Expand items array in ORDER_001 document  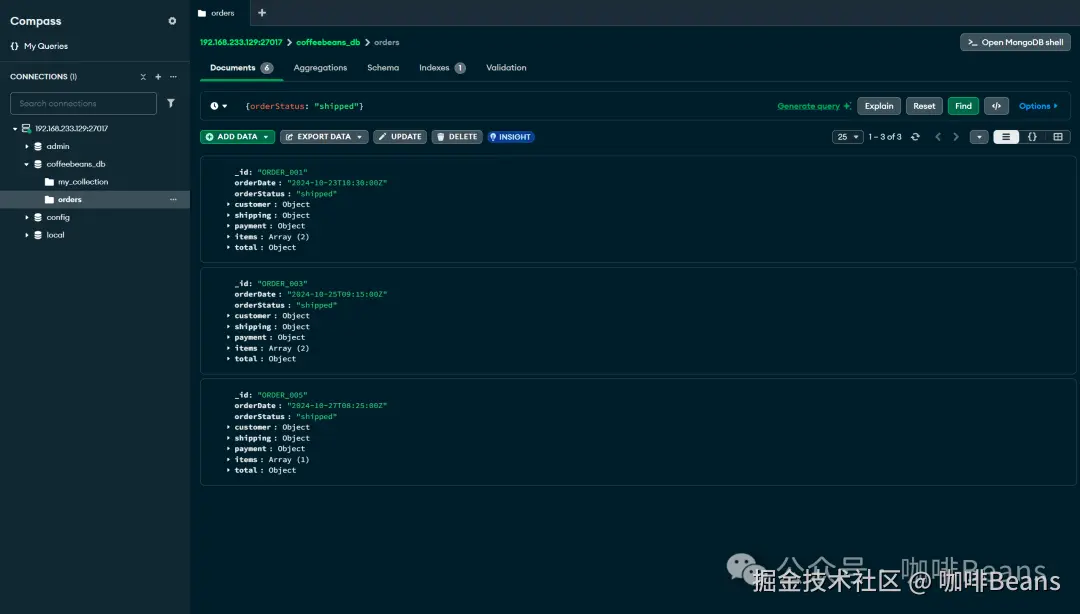pyautogui.click(x=228, y=236)
